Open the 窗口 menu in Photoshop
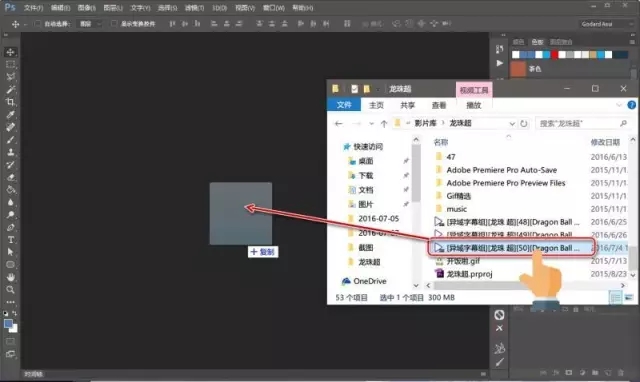 274,8
